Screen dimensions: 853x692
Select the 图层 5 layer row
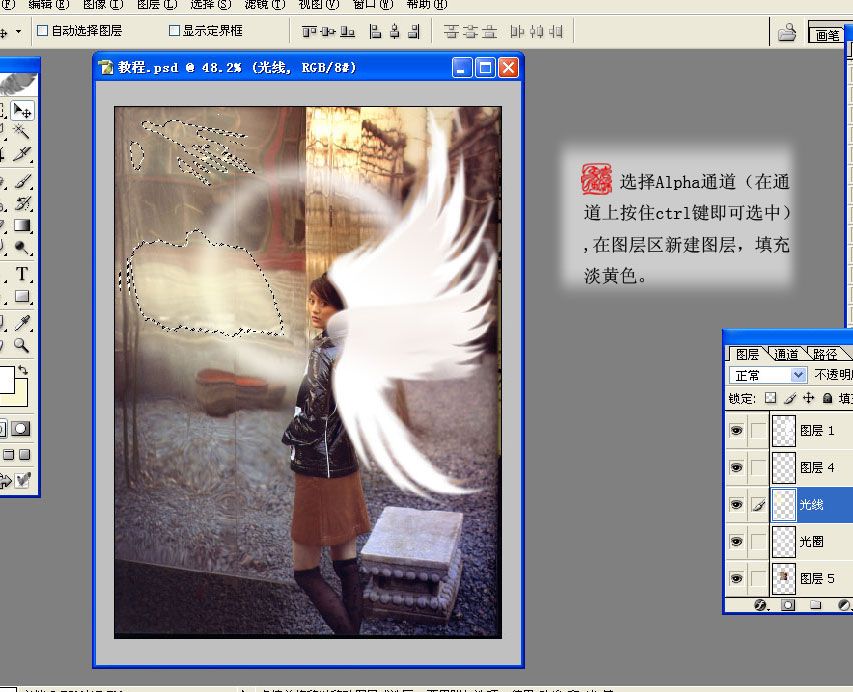pyautogui.click(x=789, y=578)
